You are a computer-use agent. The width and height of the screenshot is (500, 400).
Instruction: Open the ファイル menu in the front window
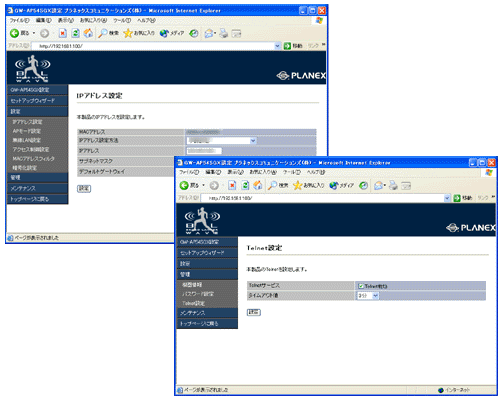tap(189, 172)
